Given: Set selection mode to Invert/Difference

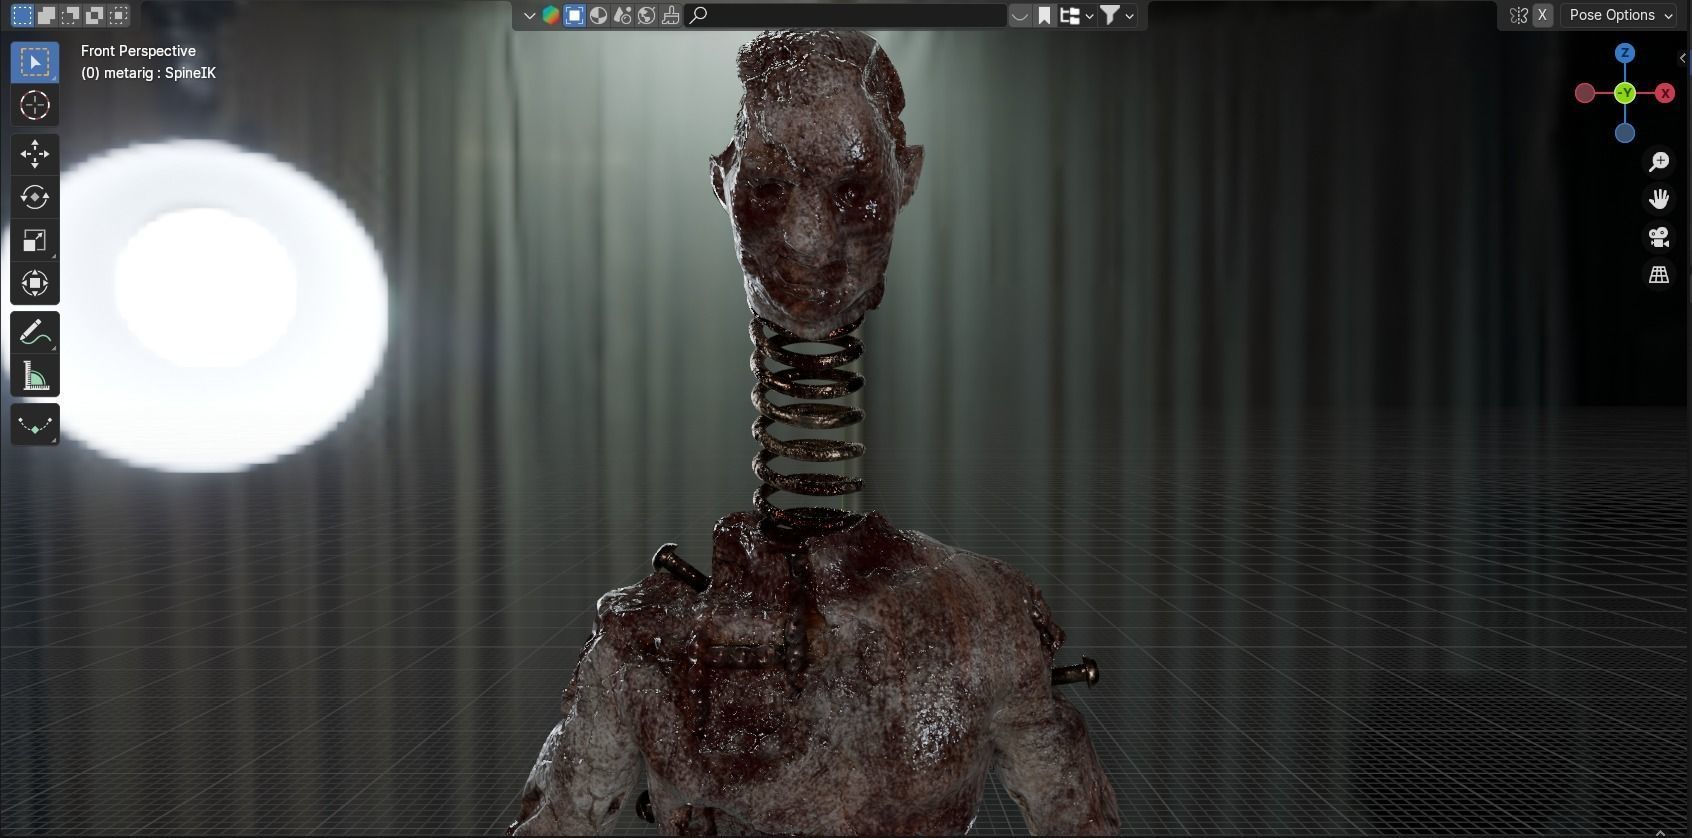Looking at the screenshot, I should tap(94, 15).
